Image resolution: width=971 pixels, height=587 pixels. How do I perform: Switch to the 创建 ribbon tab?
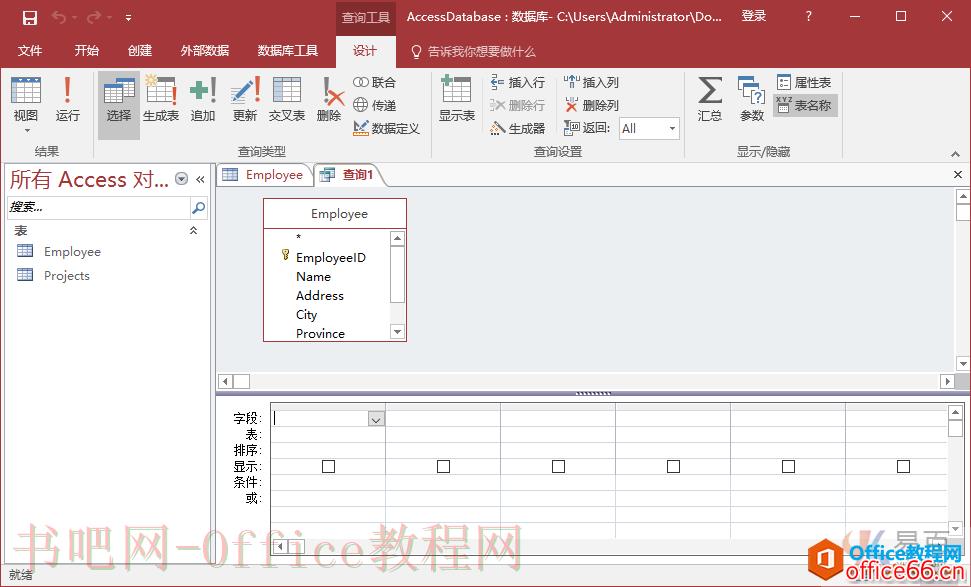point(140,51)
